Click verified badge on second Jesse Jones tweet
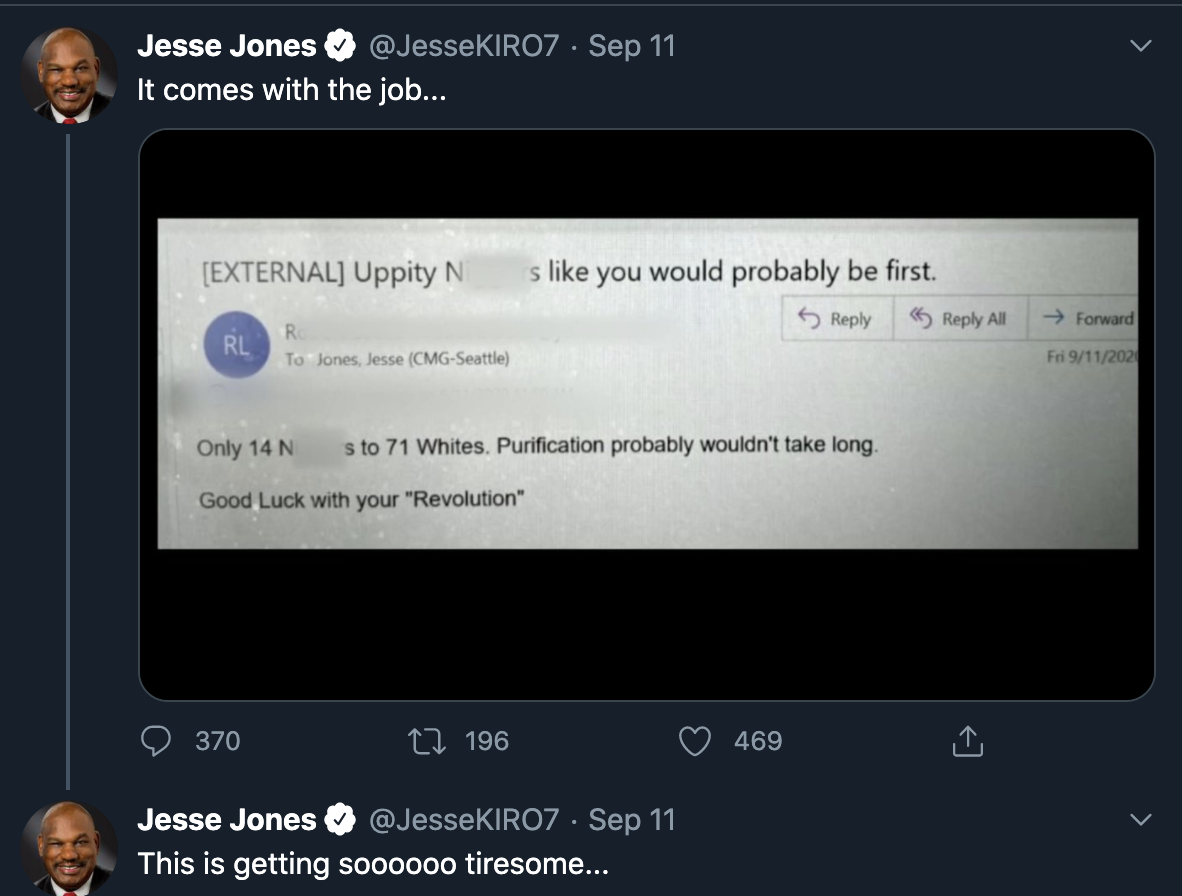This screenshot has height=896, width=1182. click(x=340, y=820)
